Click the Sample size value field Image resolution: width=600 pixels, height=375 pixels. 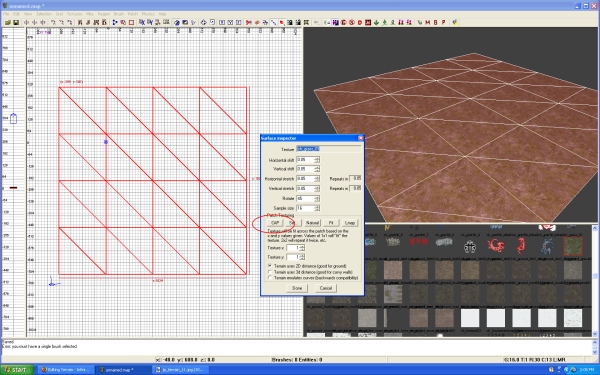(306, 208)
